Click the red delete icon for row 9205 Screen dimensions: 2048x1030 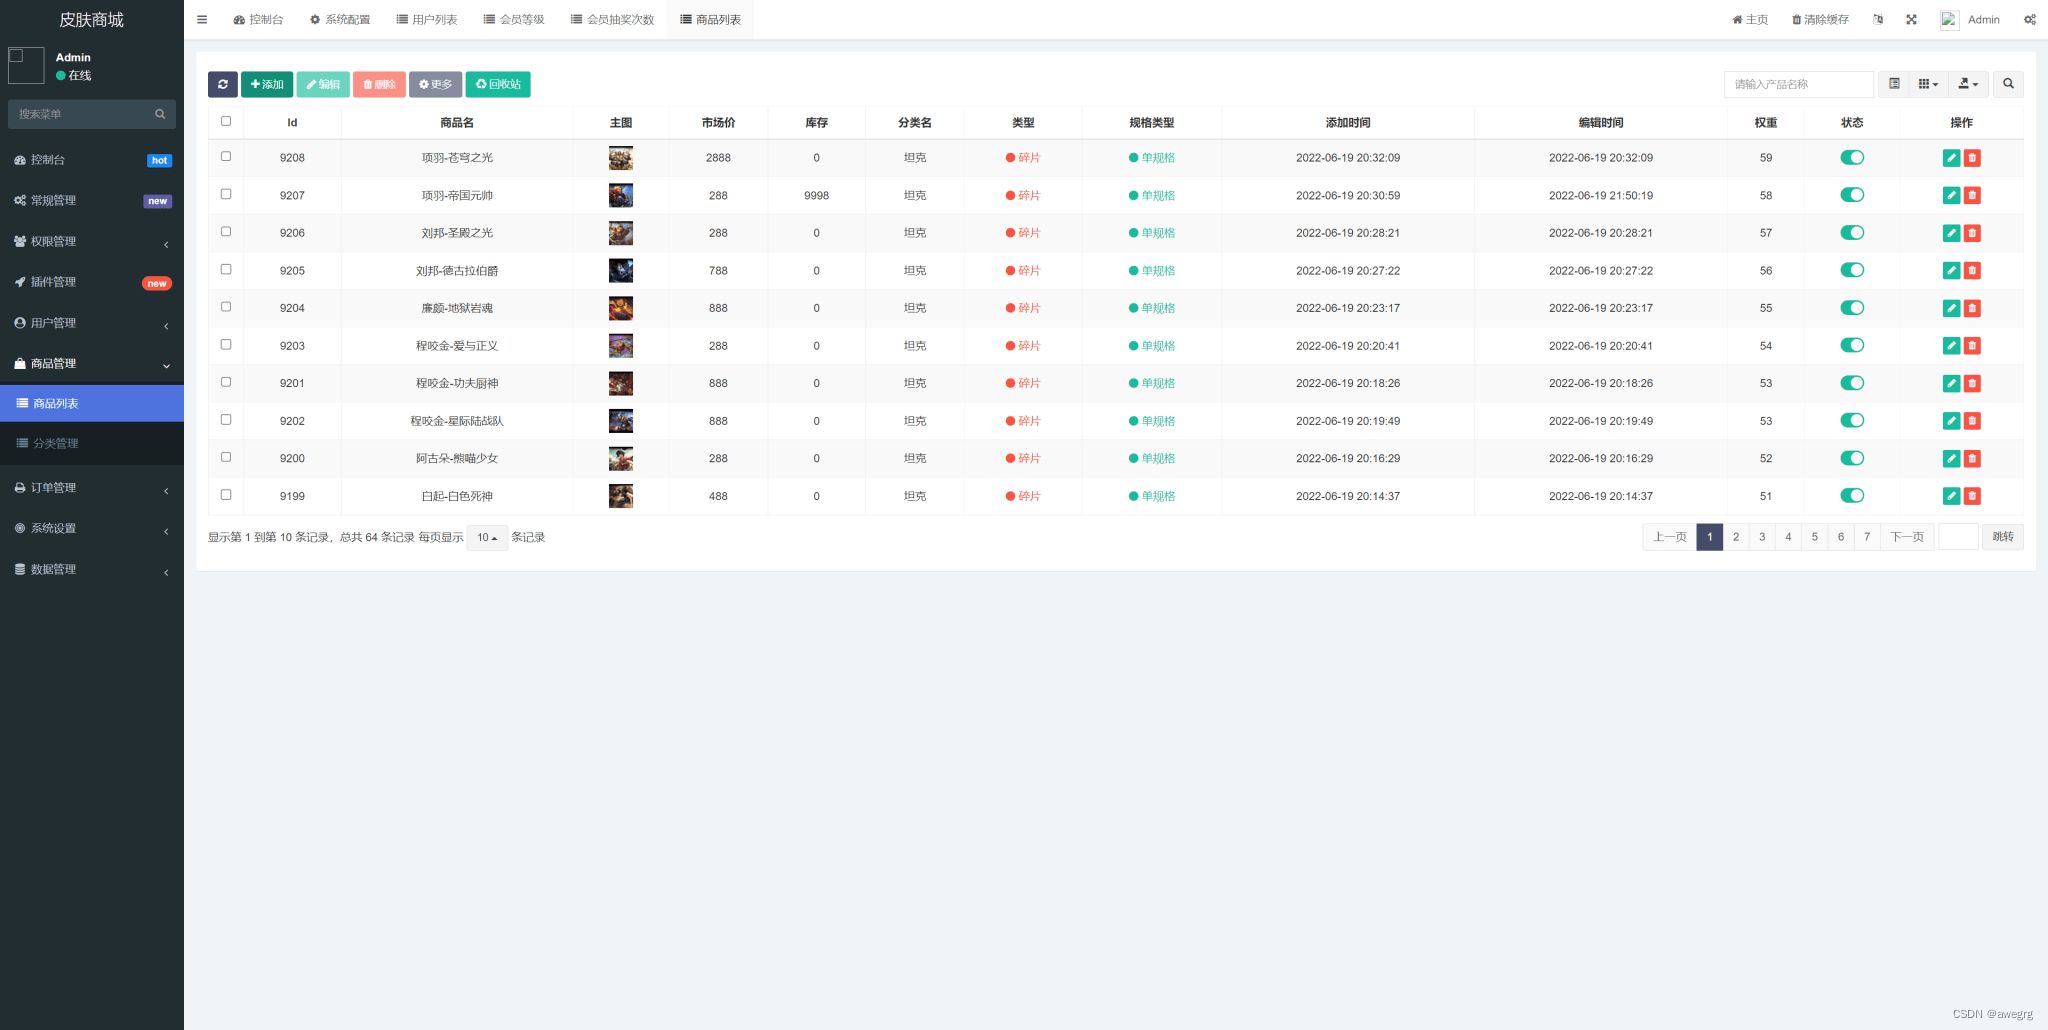point(1972,271)
